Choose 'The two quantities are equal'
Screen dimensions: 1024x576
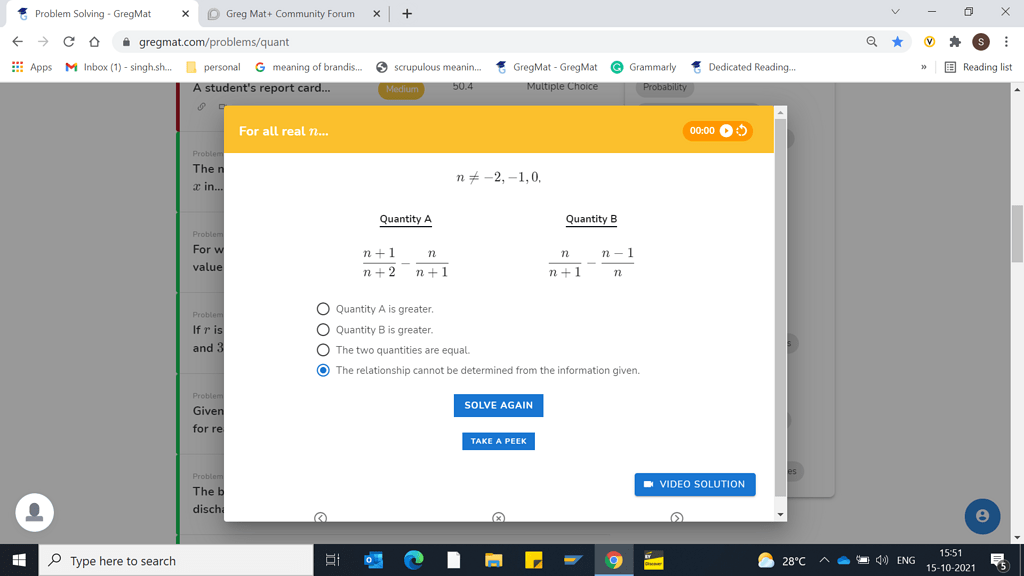tap(323, 350)
